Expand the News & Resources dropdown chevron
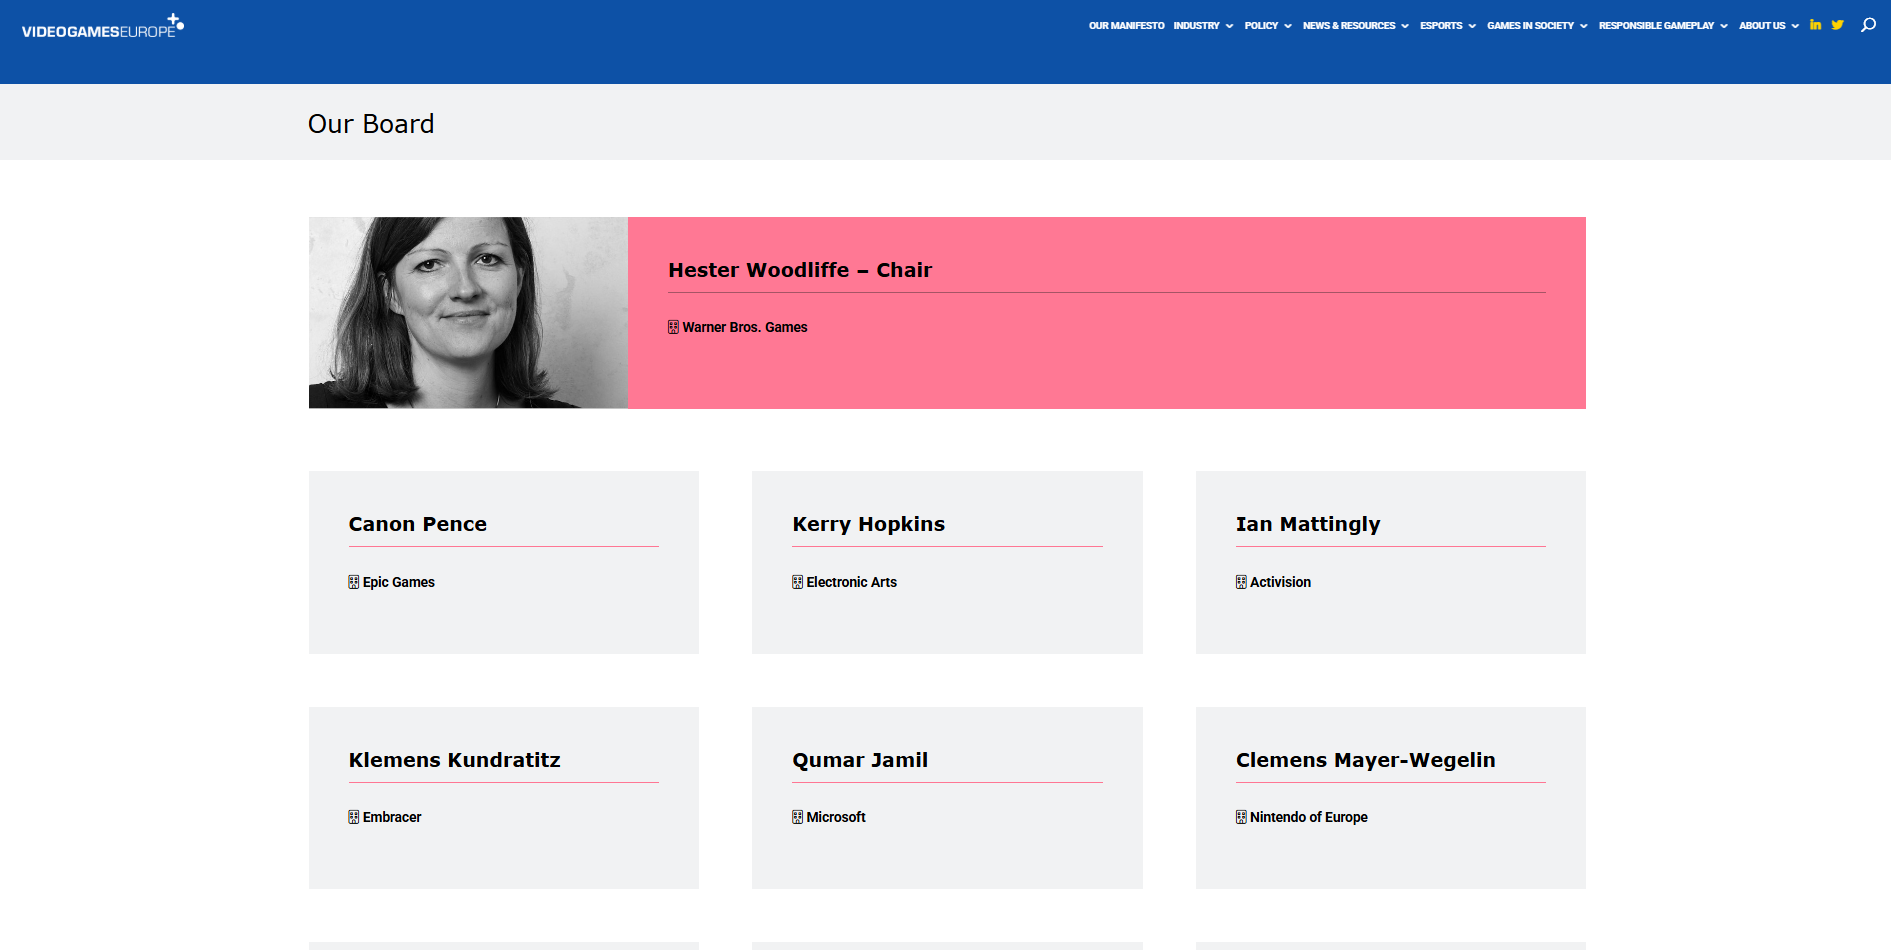Screen dimensions: 1891x950 [x=1405, y=26]
